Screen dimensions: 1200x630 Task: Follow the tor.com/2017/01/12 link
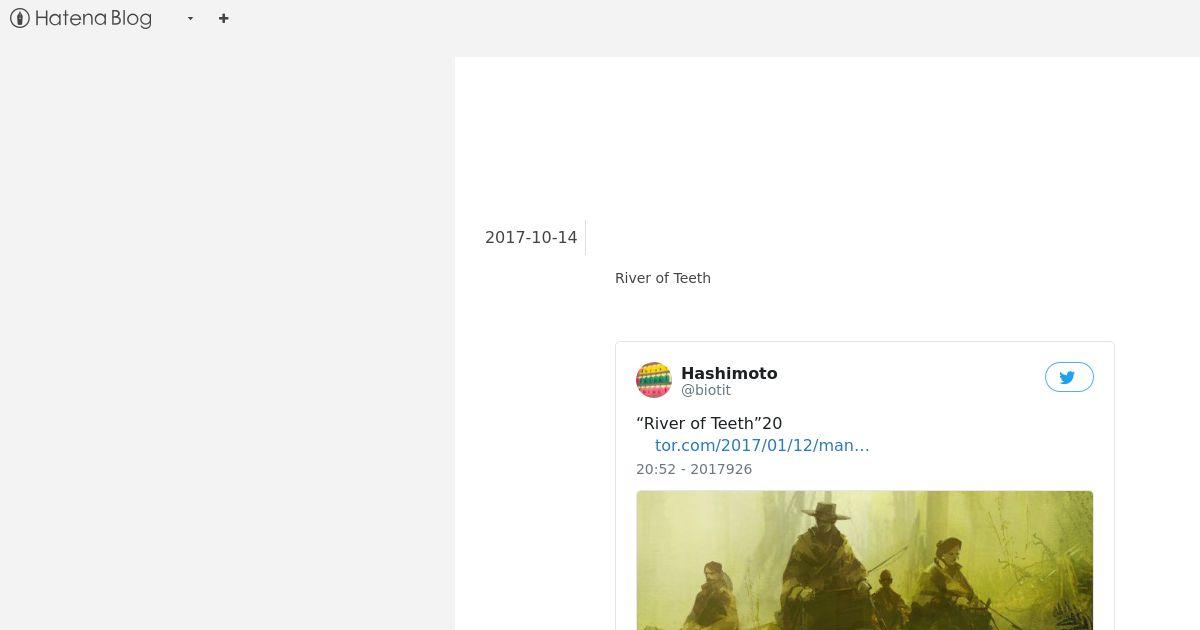pyautogui.click(x=762, y=445)
